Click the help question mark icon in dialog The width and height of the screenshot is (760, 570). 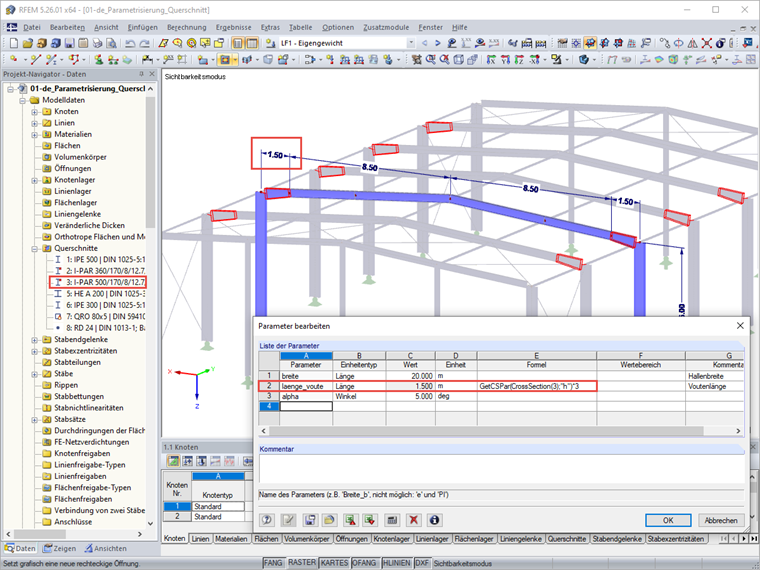pos(267,520)
